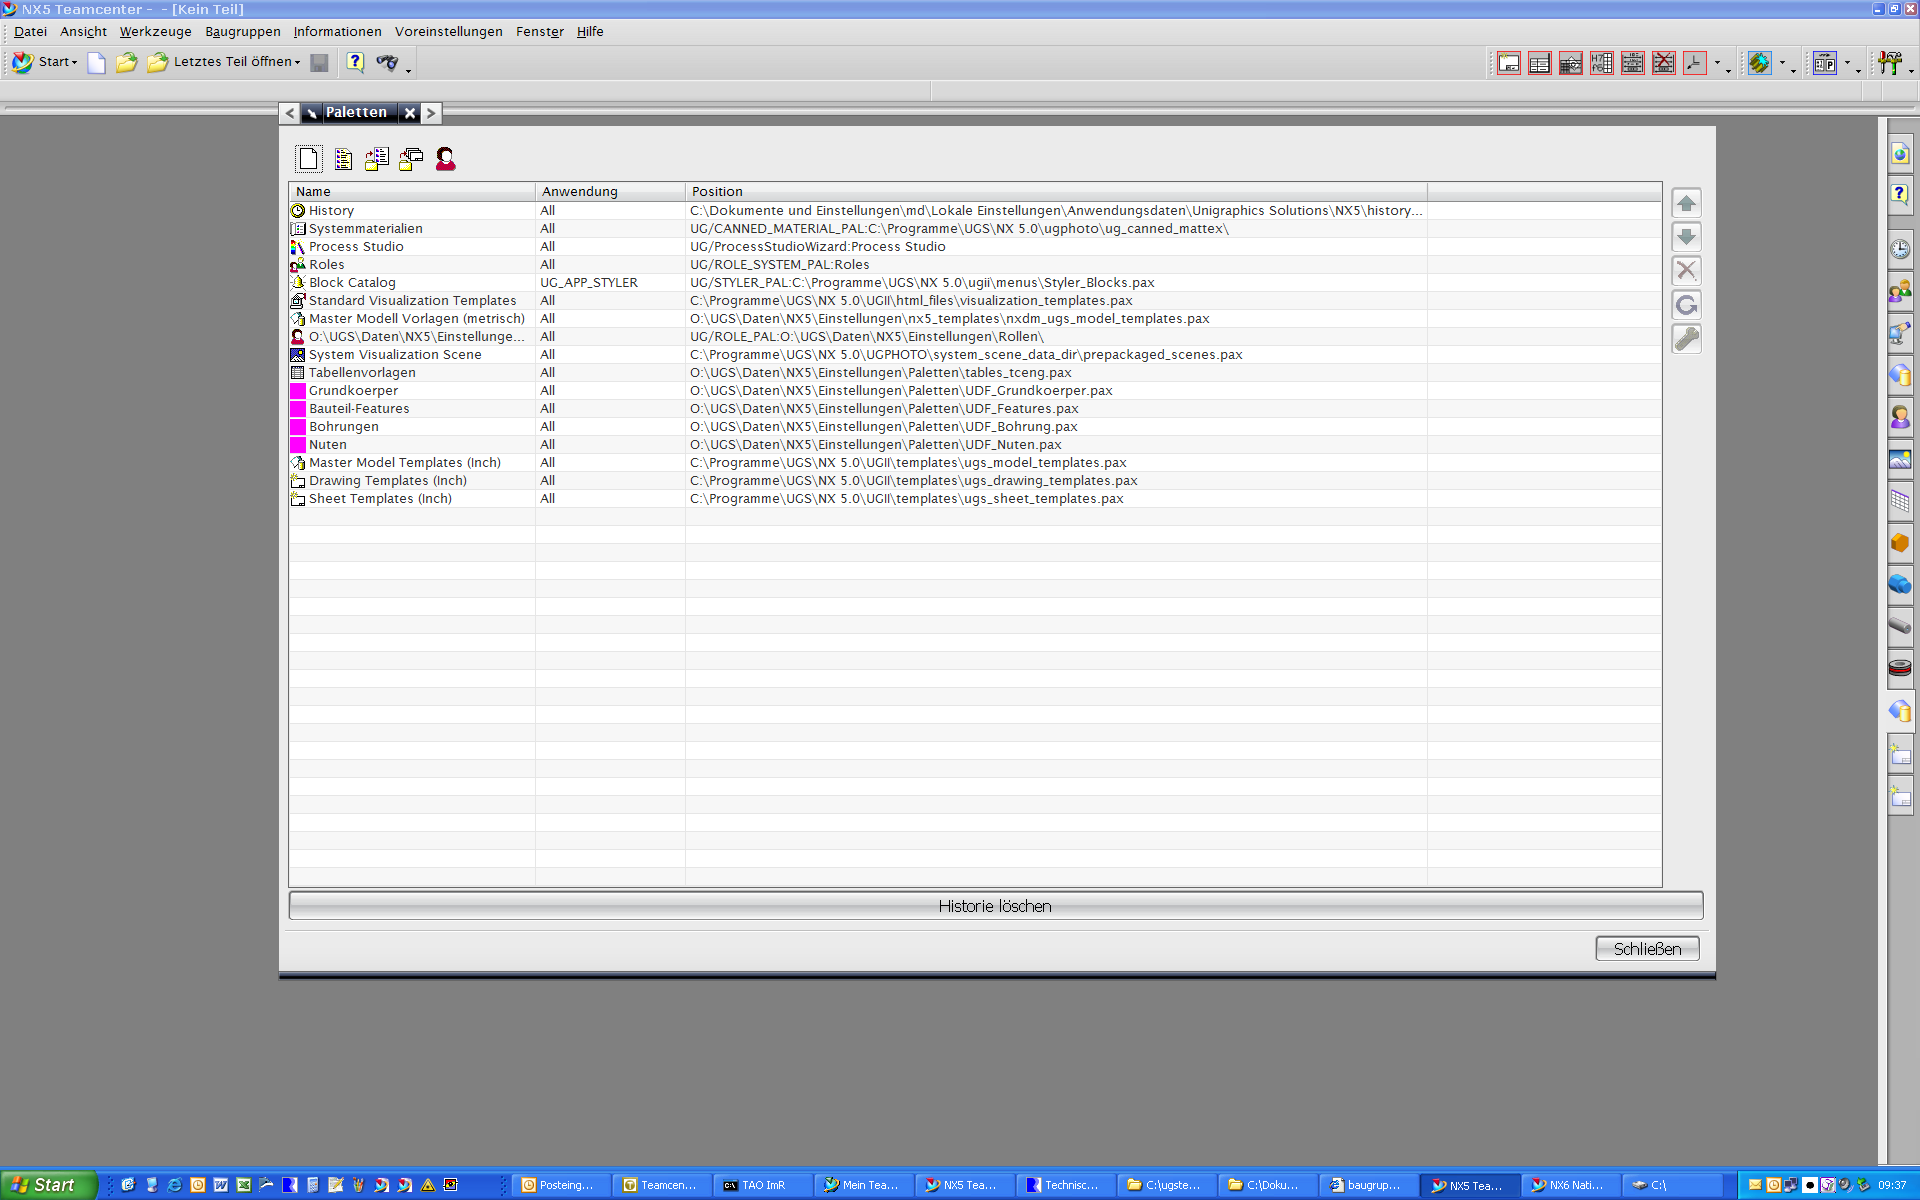Open dropdown arrow next to gear icon

tap(1782, 63)
